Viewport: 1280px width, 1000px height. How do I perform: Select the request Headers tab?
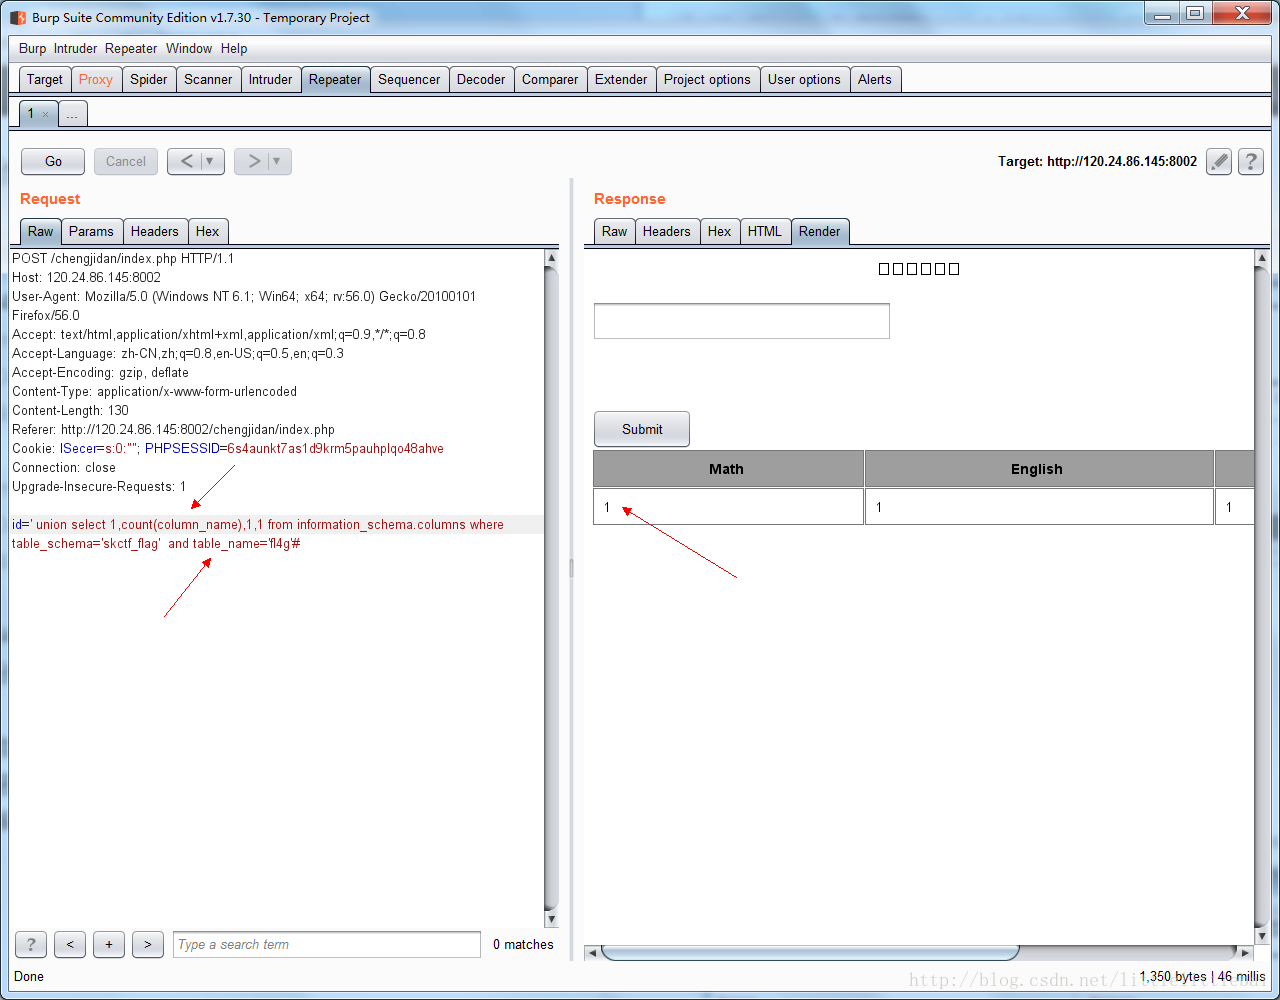click(155, 231)
